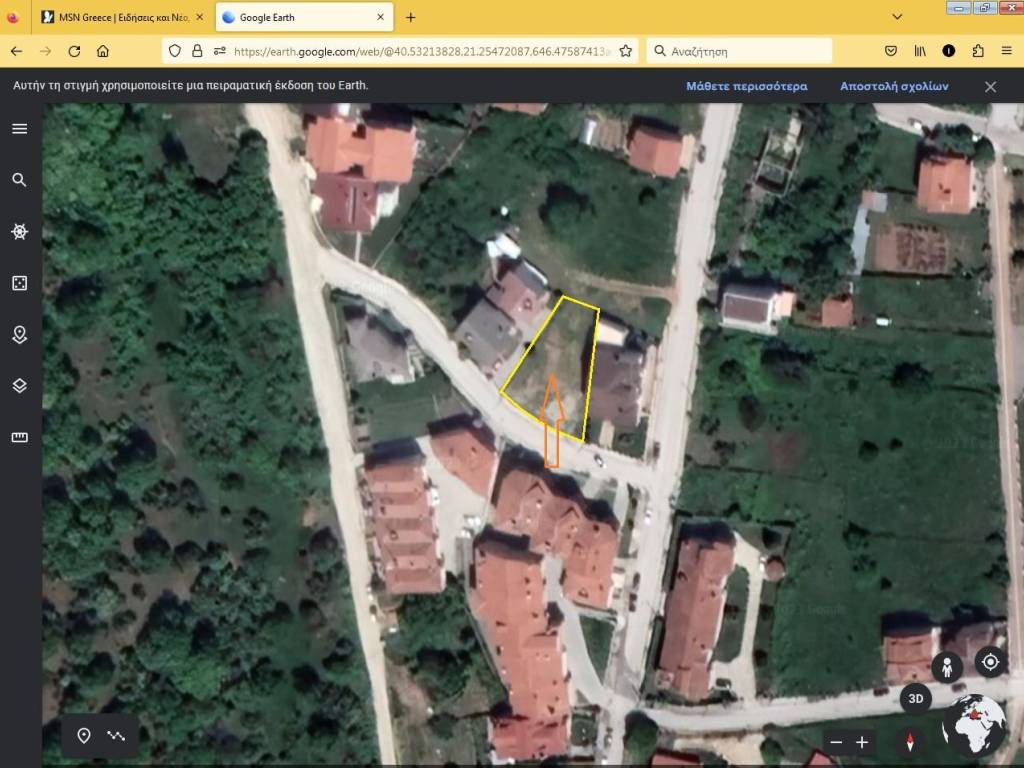The height and width of the screenshot is (768, 1024).
Task: Expand the list-all-tabs dropdown chevron
Action: (897, 17)
